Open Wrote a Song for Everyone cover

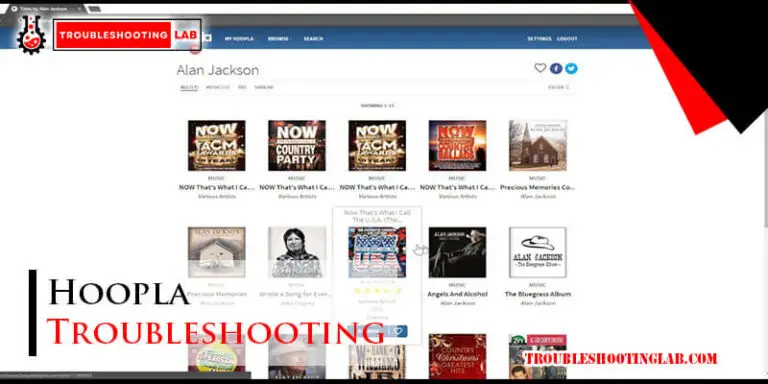(297, 252)
